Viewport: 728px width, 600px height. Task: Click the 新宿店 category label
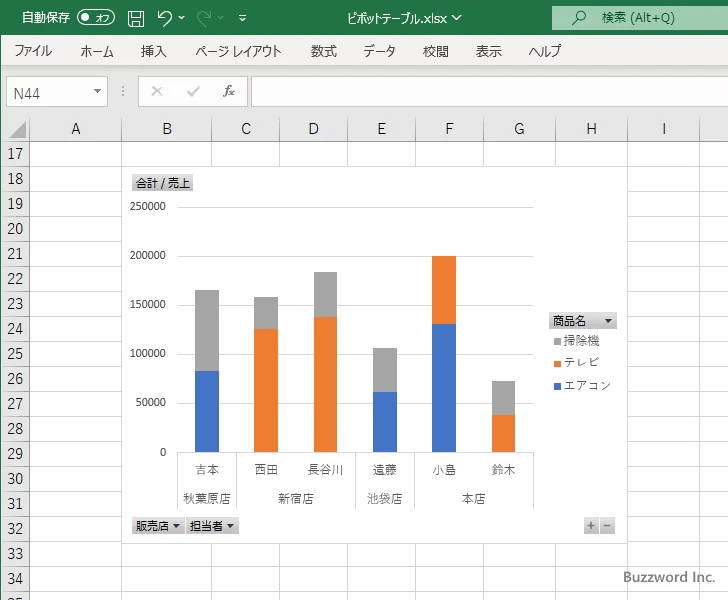[x=296, y=499]
